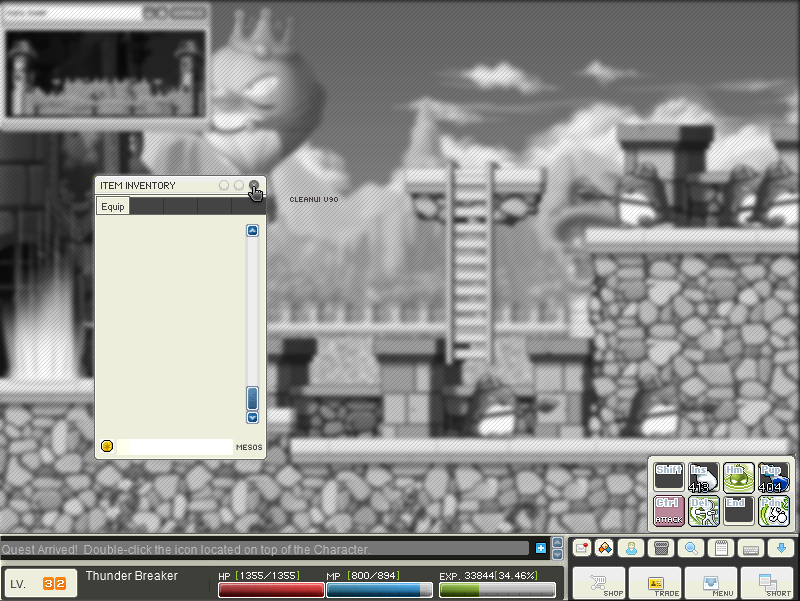This screenshot has height=601, width=800.
Task: Open the SHORT shortcuts button
Action: (767, 583)
